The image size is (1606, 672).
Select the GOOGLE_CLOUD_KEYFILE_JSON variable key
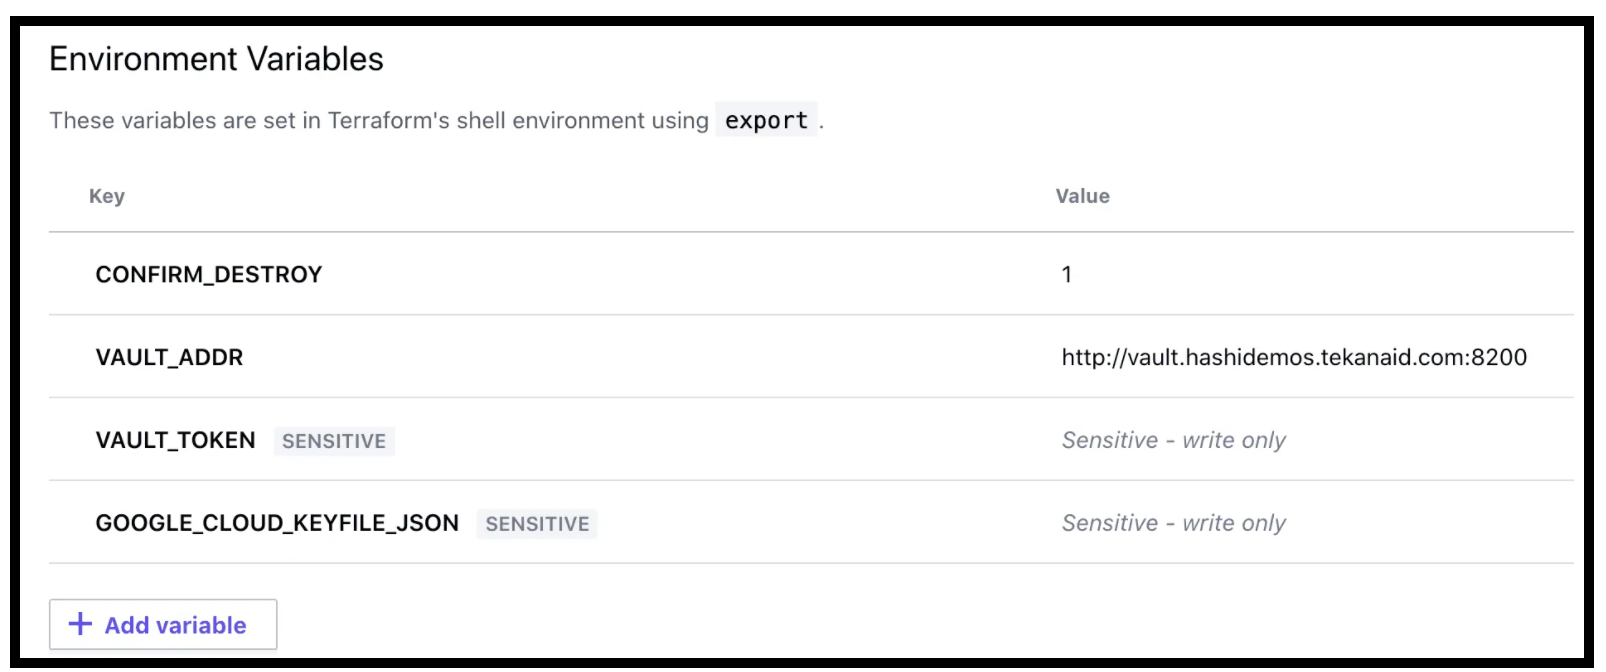coord(277,524)
